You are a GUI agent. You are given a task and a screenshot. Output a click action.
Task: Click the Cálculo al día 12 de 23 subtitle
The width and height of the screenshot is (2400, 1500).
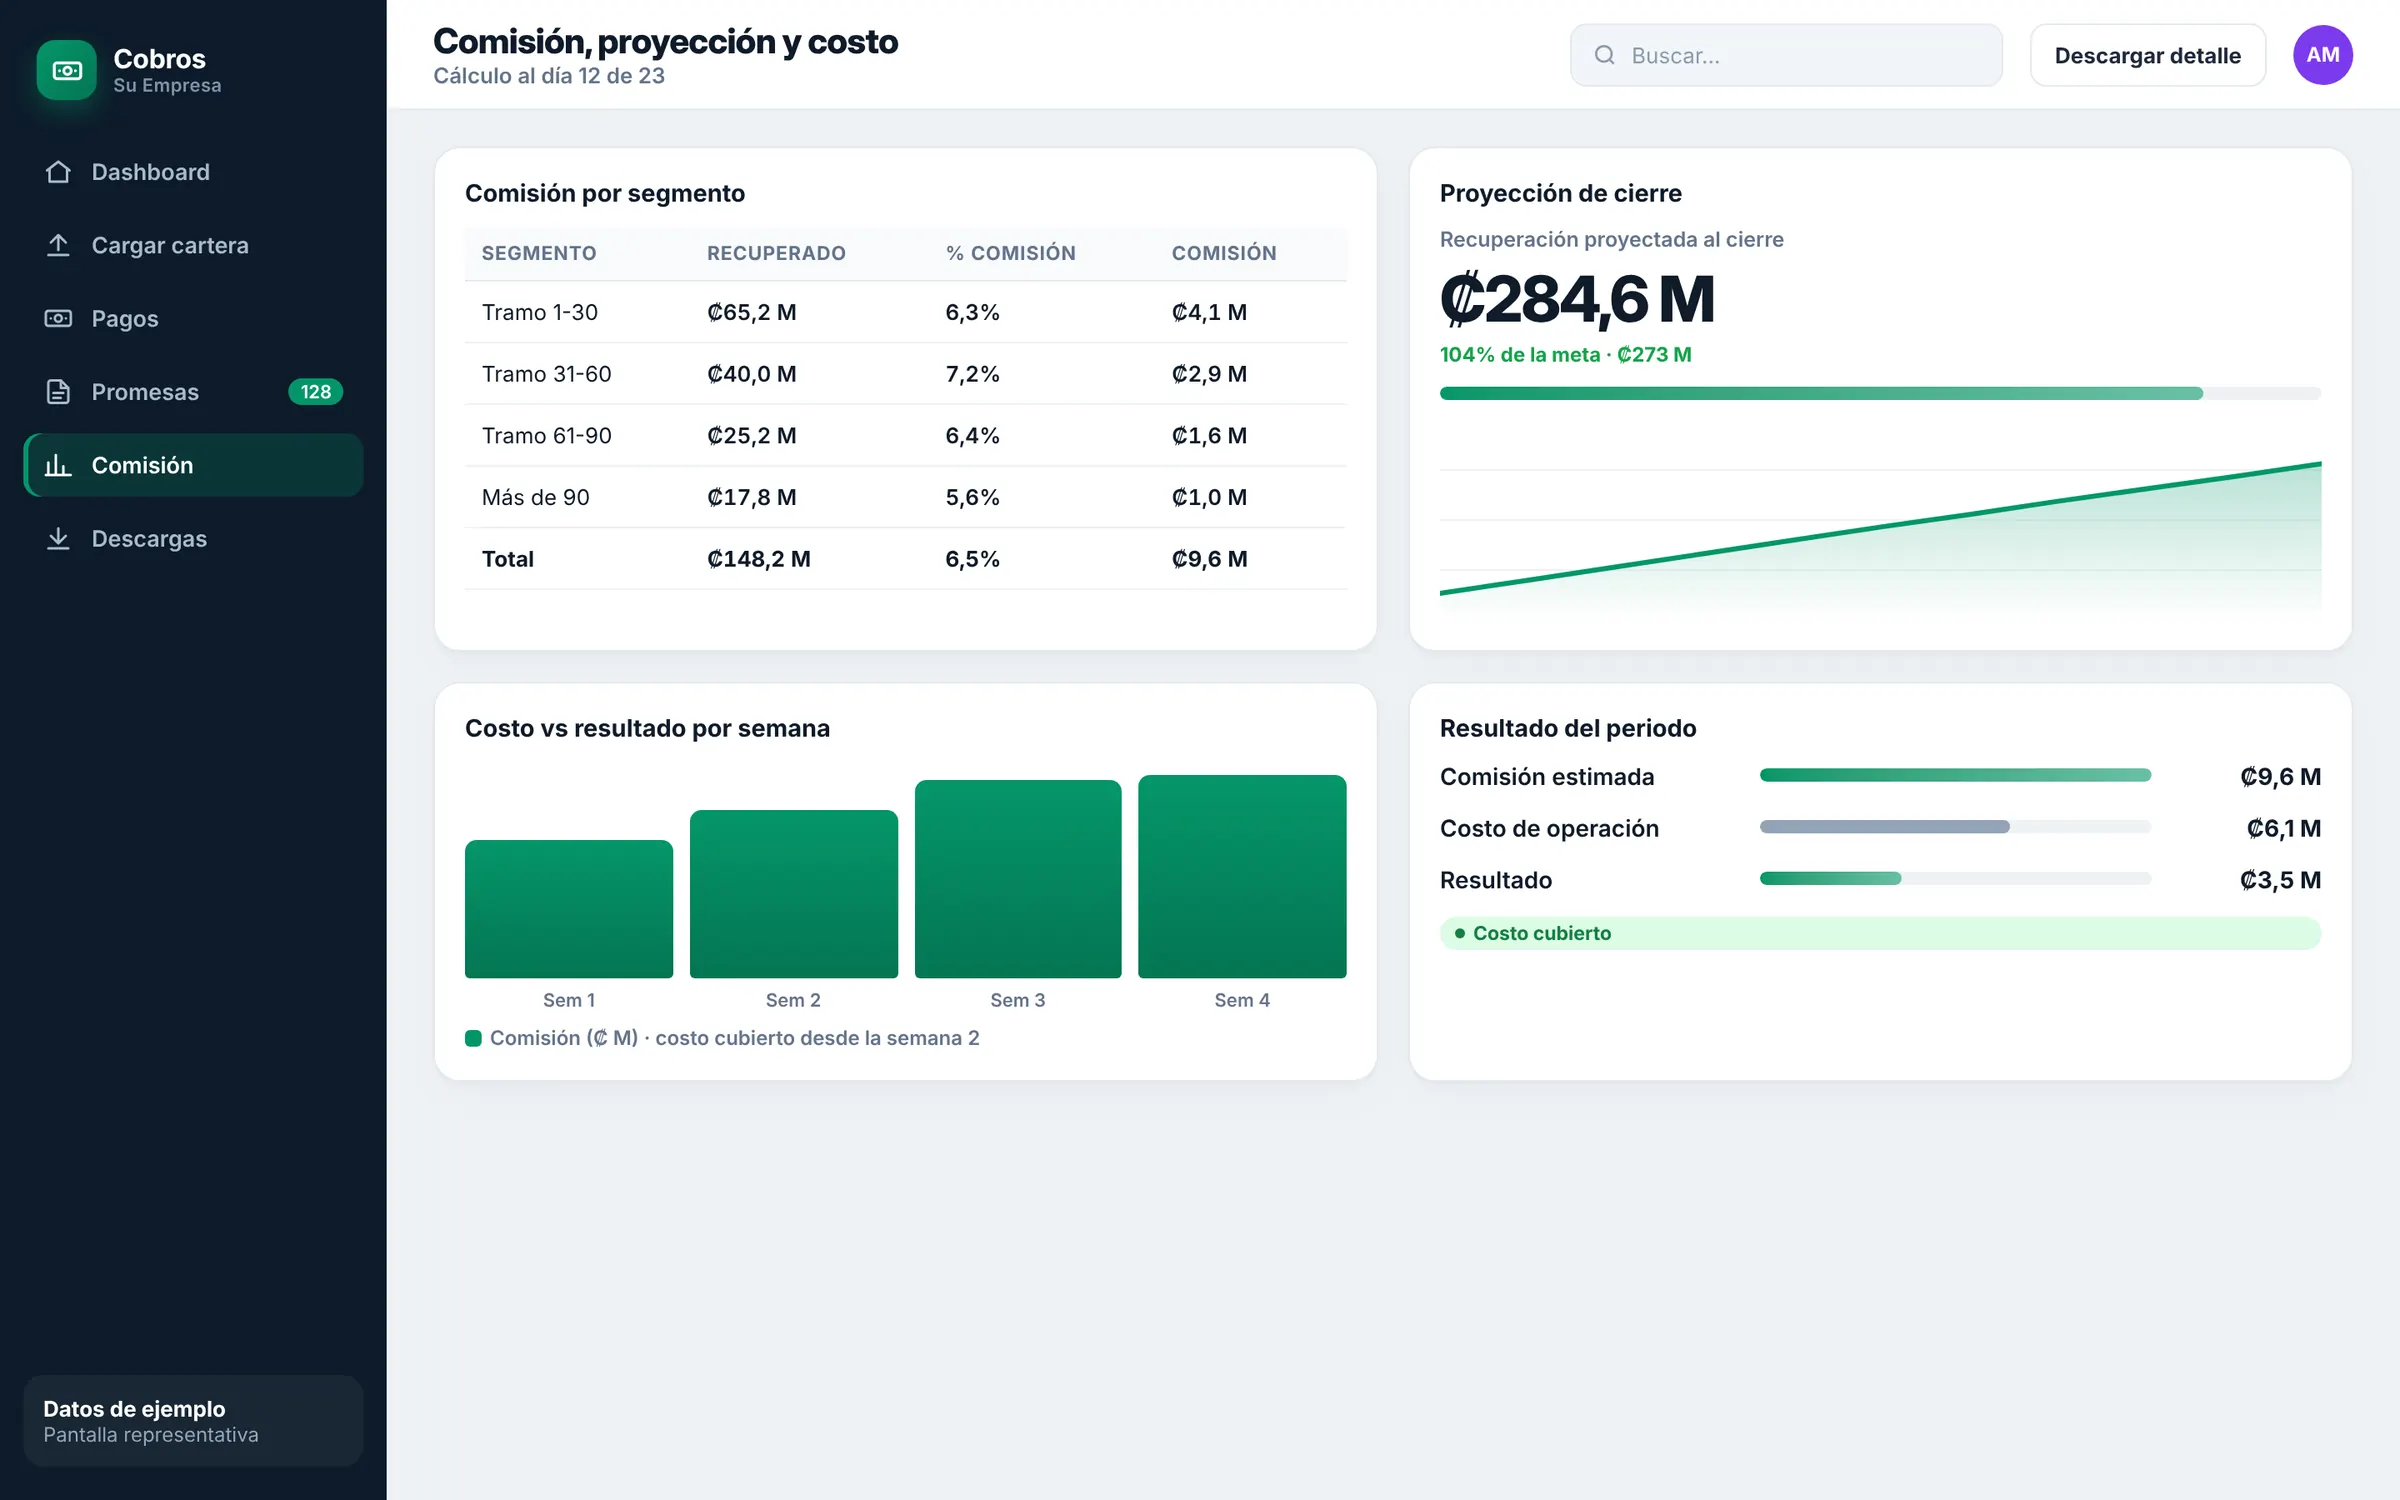549,76
